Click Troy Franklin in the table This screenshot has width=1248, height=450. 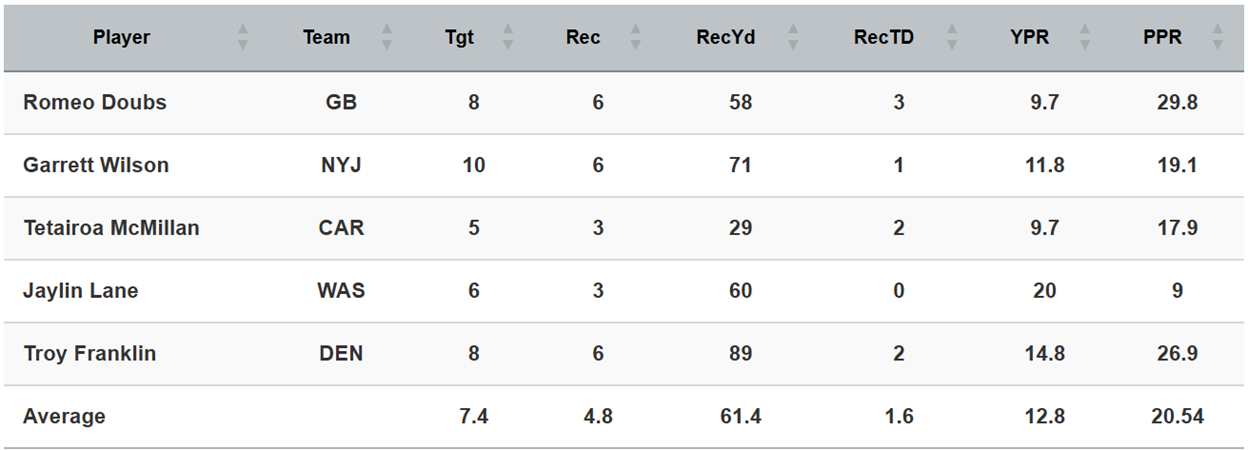pos(90,353)
